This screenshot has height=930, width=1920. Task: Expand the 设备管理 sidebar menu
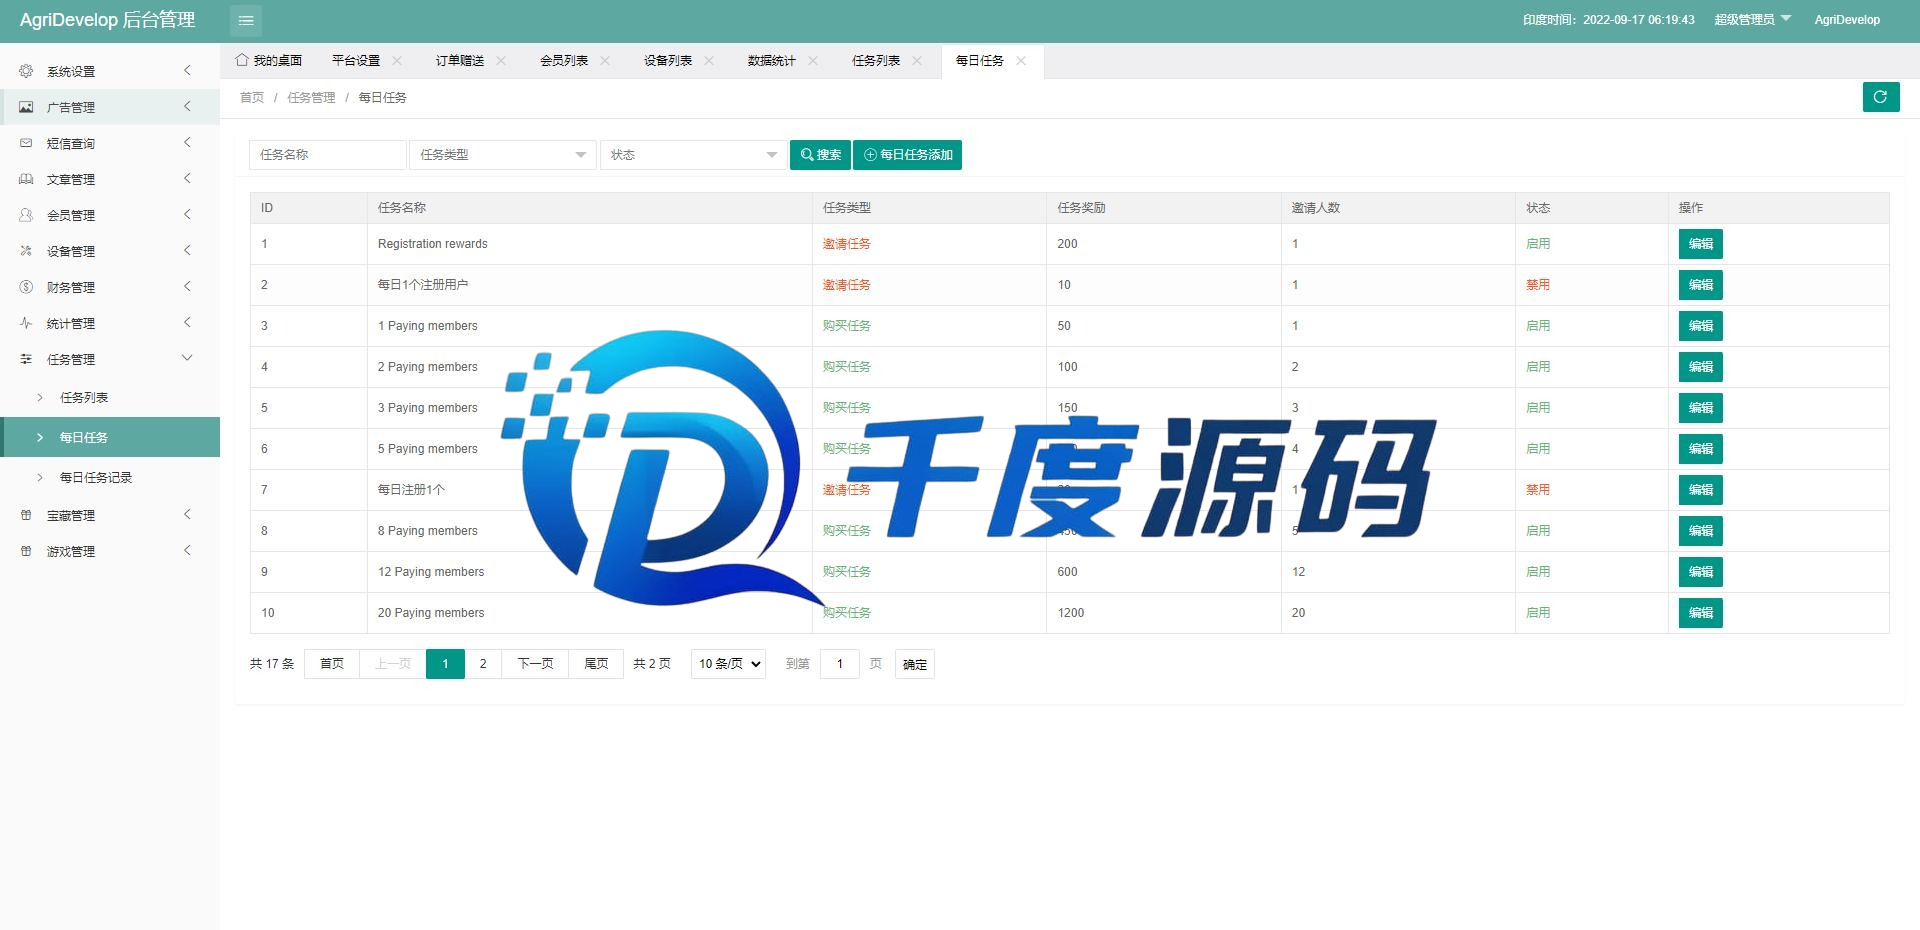pyautogui.click(x=110, y=251)
